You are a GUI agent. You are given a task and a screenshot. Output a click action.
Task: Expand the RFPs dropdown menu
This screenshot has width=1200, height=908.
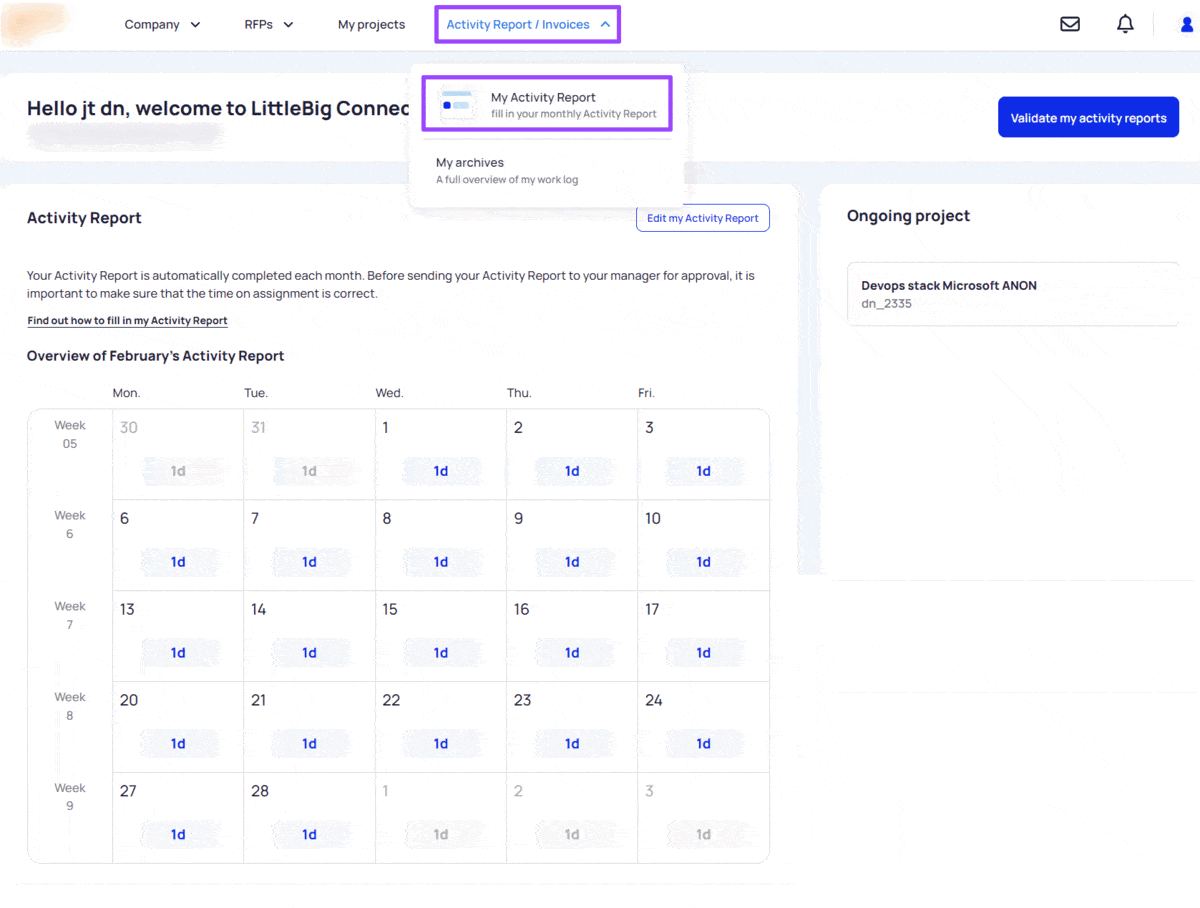pyautogui.click(x=269, y=25)
